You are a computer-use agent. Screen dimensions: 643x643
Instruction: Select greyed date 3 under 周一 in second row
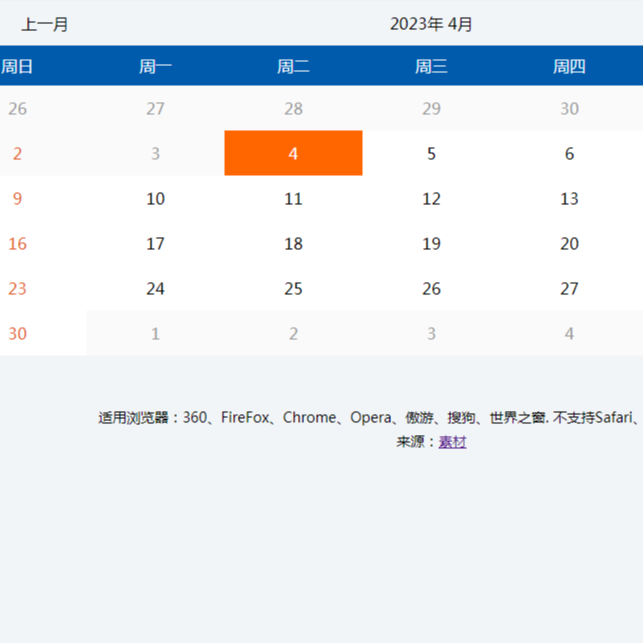(155, 153)
